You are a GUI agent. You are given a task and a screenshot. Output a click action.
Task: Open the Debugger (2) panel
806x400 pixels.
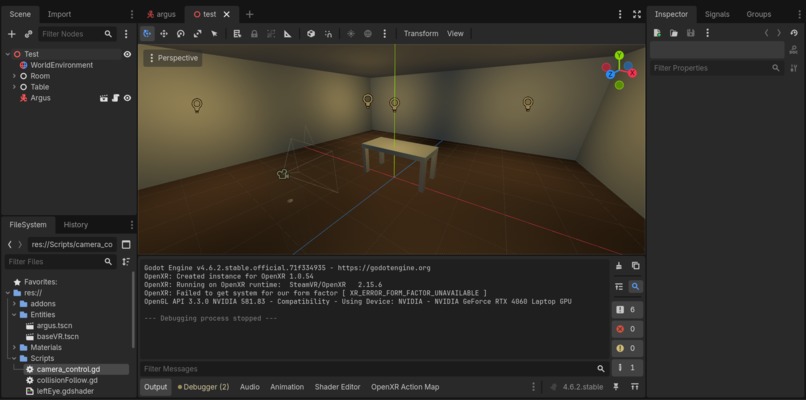[x=204, y=387]
